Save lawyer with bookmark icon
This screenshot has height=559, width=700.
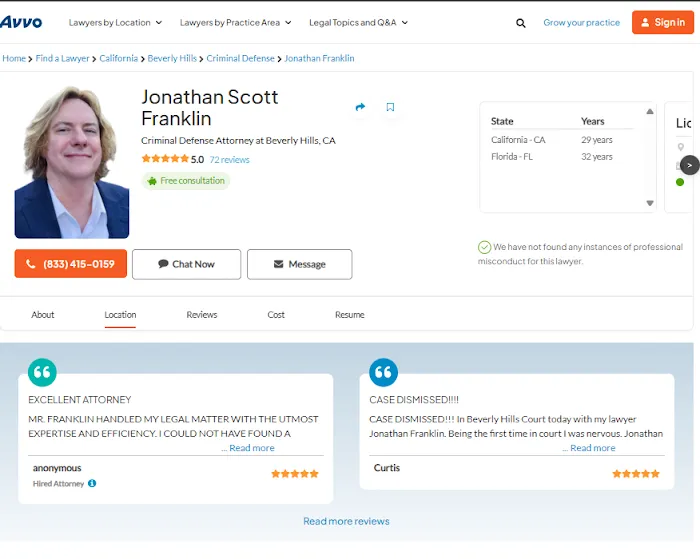[x=390, y=107]
